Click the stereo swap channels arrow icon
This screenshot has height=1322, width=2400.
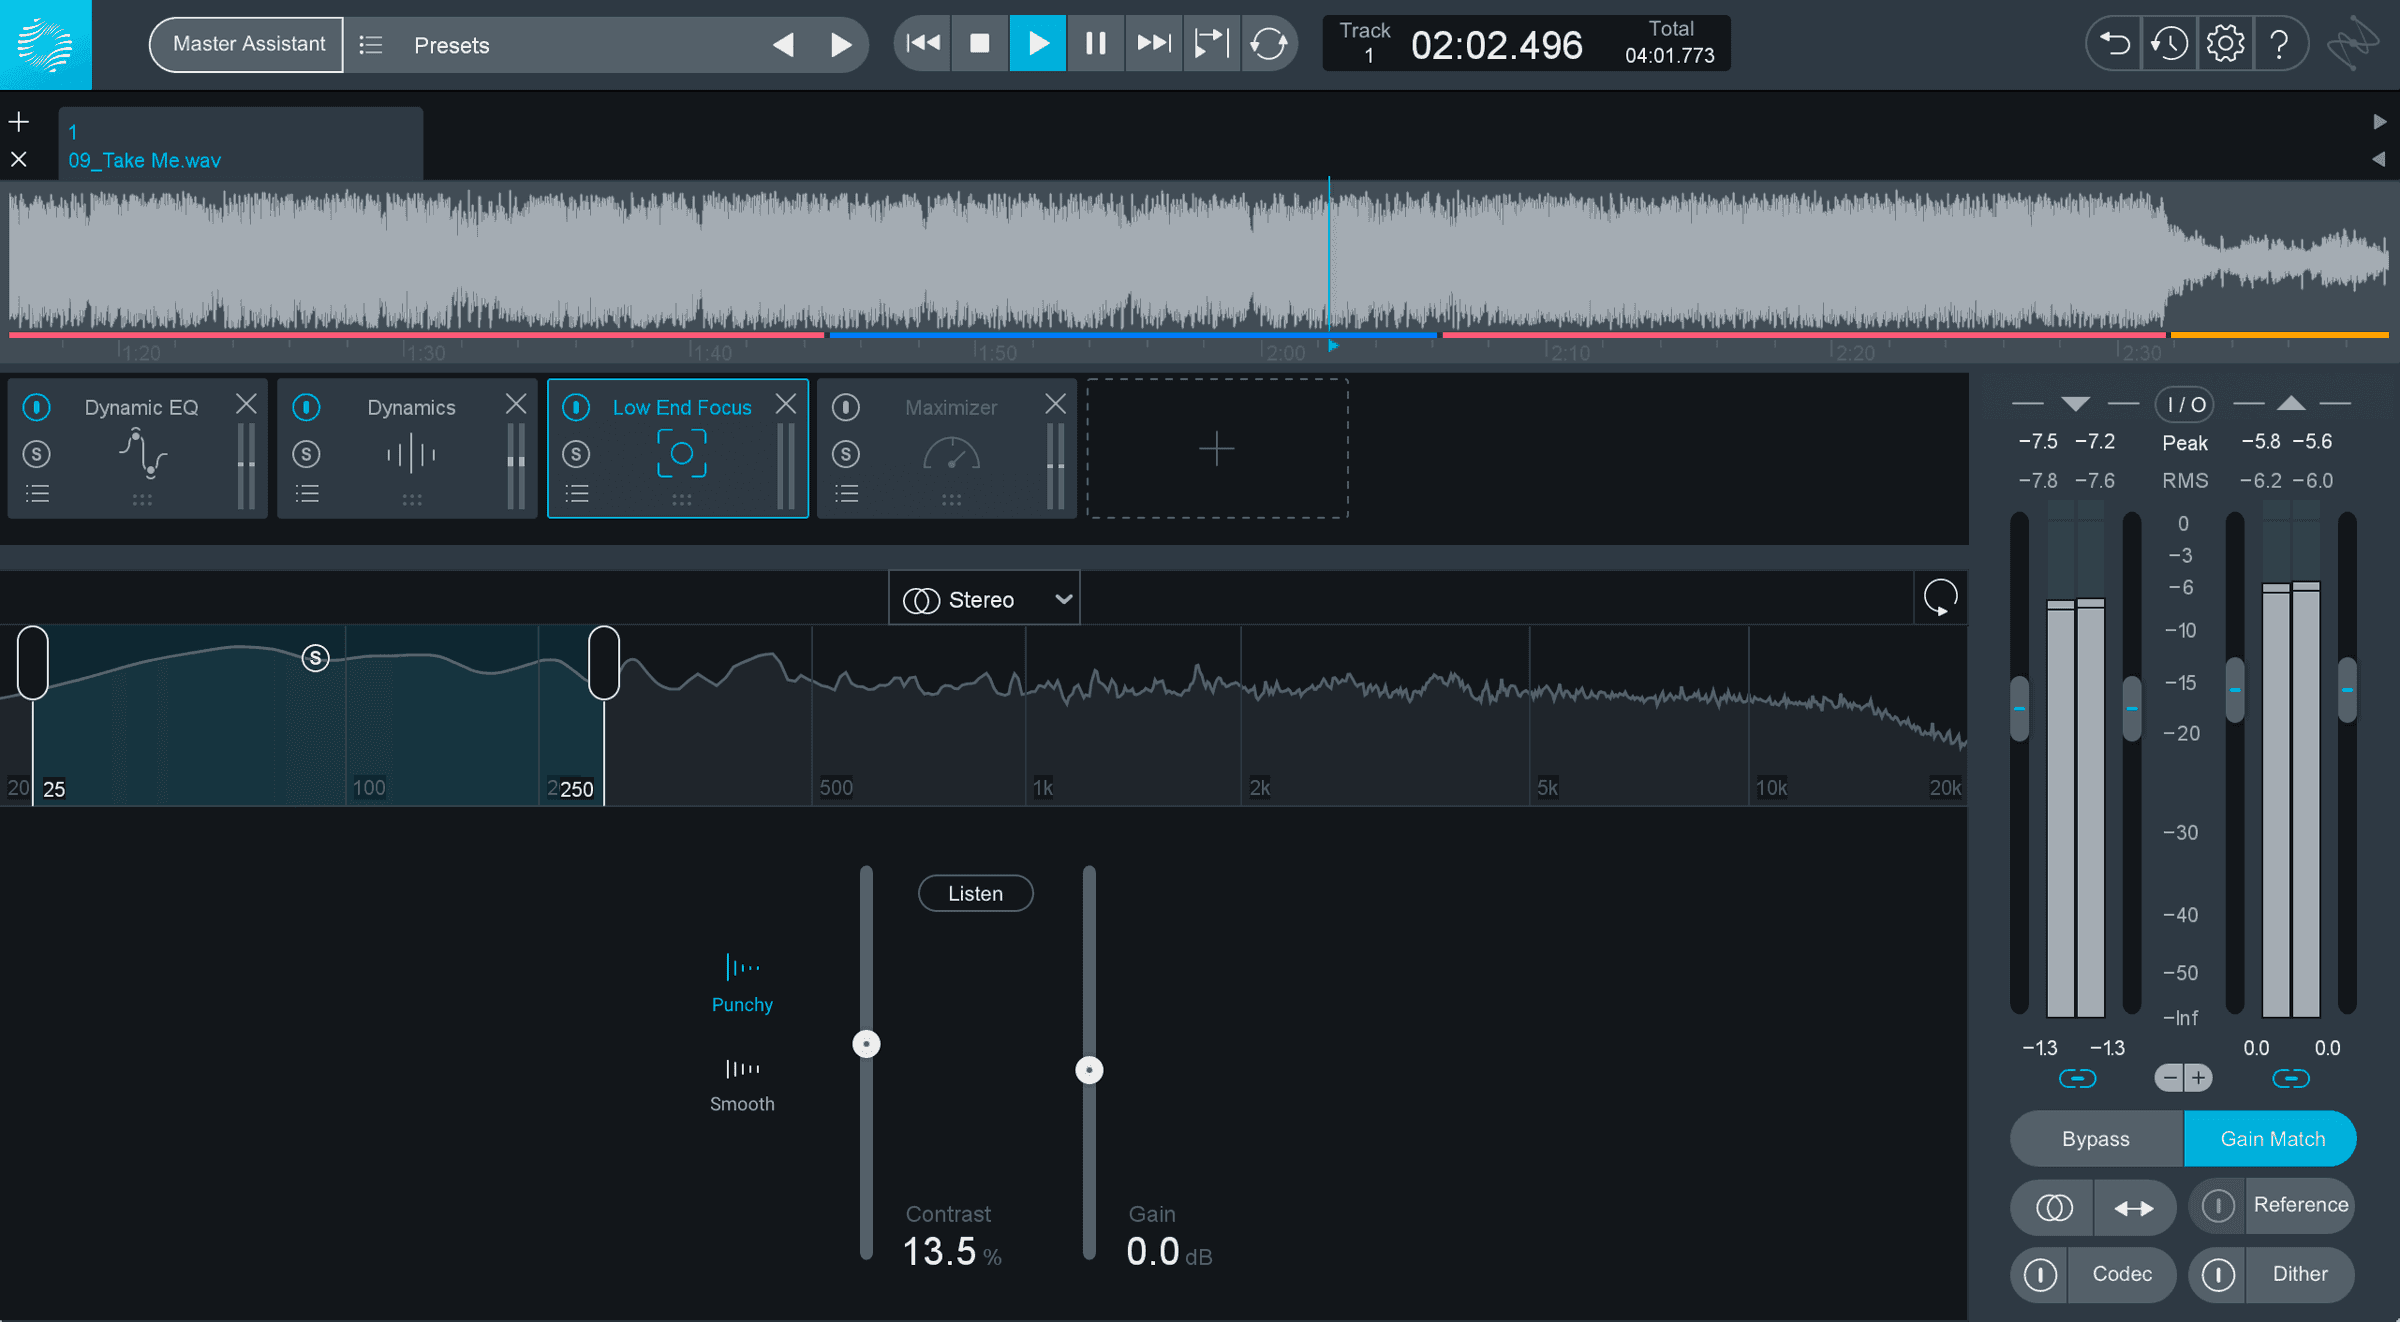2134,1208
